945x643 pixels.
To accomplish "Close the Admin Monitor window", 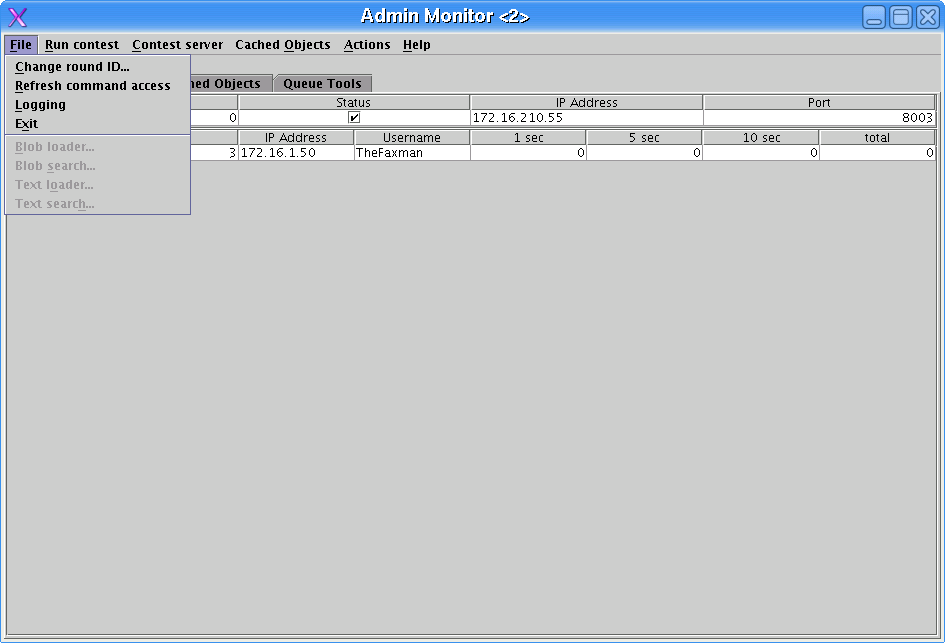I will (928, 17).
